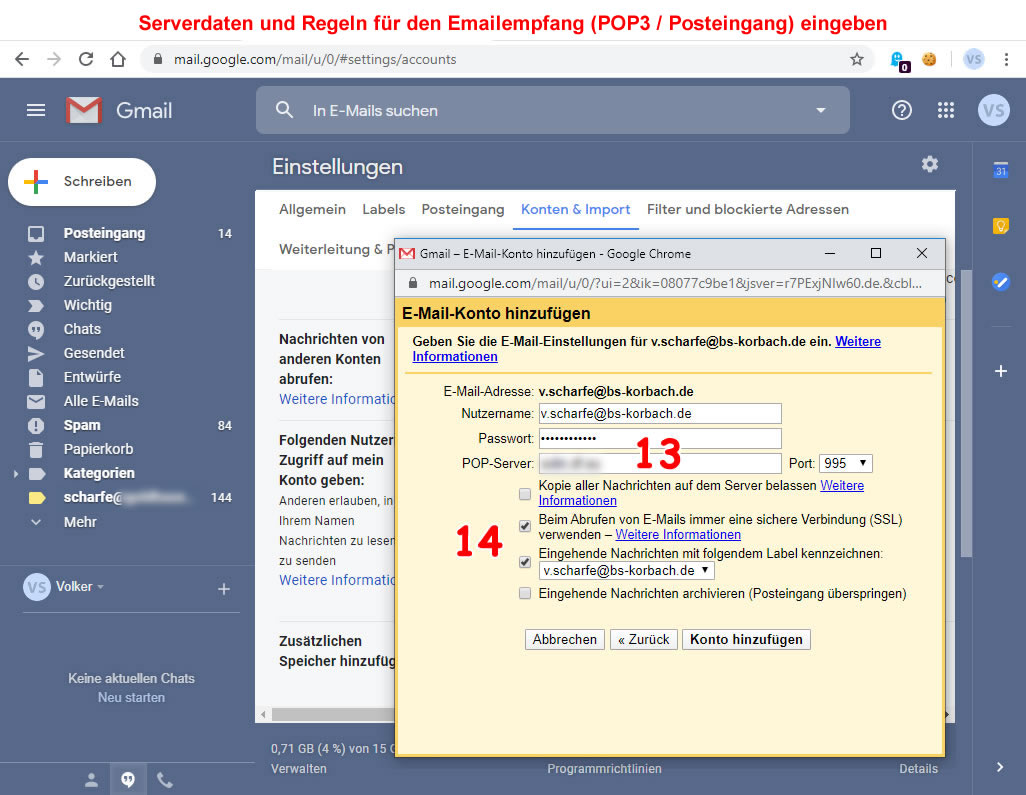1026x795 pixels.
Task: Open the Chrome profile avatar in toolbar
Action: coord(974,60)
